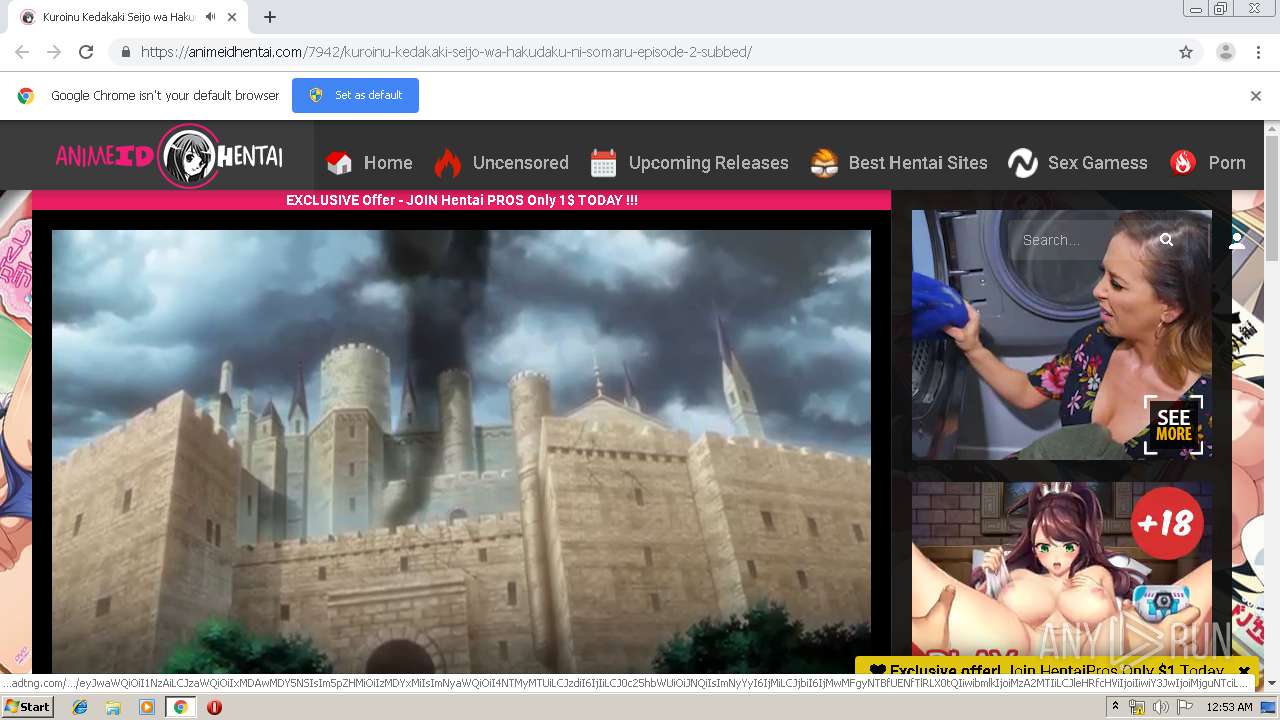The image size is (1280, 720).
Task: Launch Internet Explorer from the taskbar
Action: click(80, 707)
